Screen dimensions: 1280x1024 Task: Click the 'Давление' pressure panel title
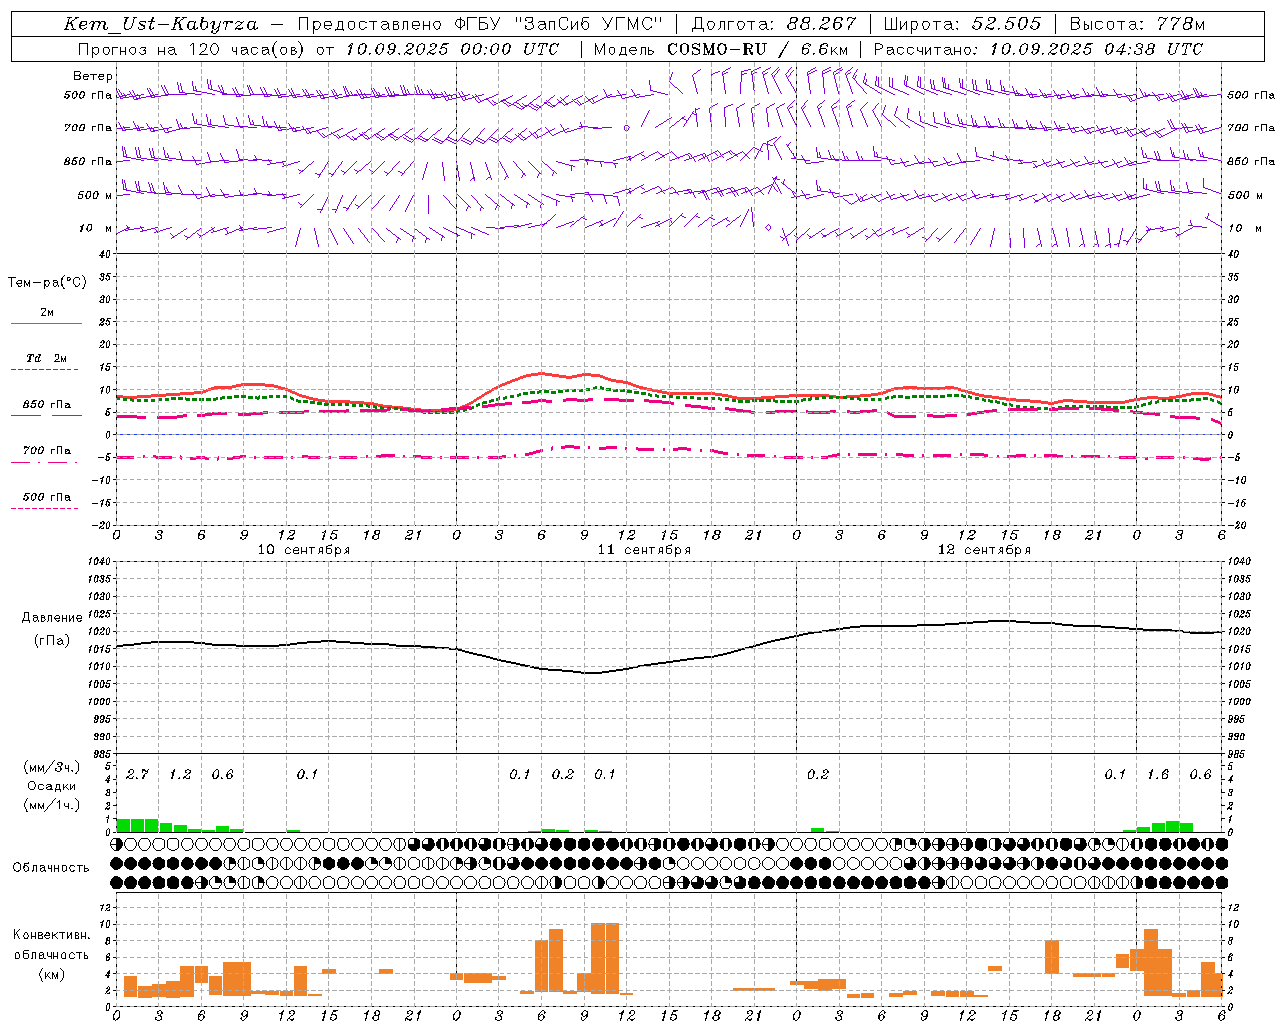pos(52,618)
